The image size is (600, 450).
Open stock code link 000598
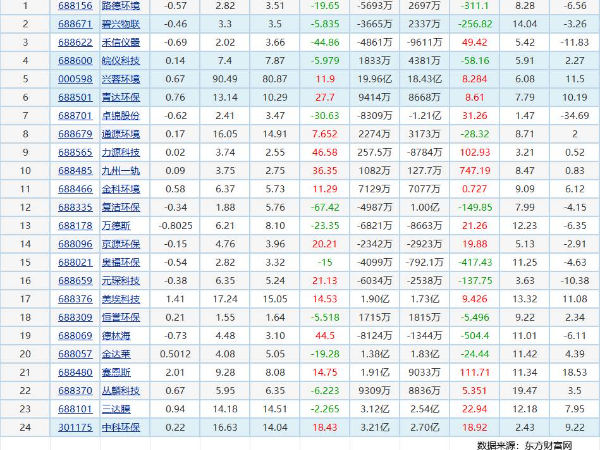[75, 79]
